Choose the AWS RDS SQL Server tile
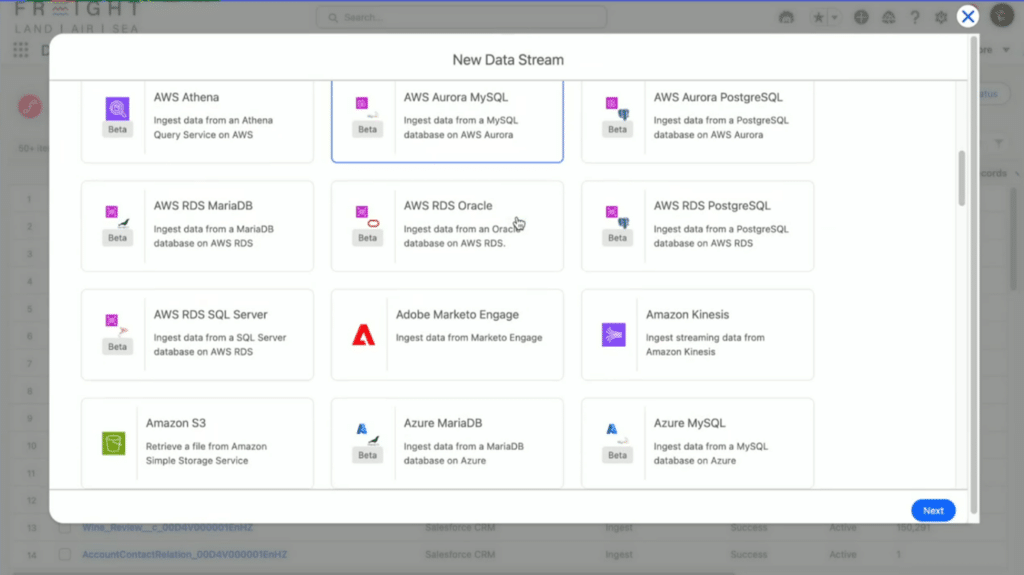 click(197, 335)
